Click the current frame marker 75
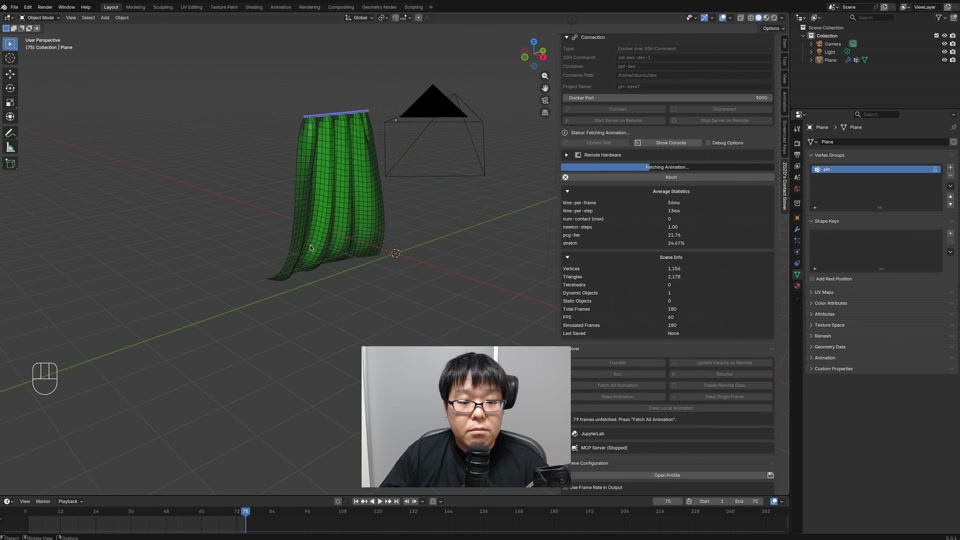The height and width of the screenshot is (540, 960). (x=246, y=511)
